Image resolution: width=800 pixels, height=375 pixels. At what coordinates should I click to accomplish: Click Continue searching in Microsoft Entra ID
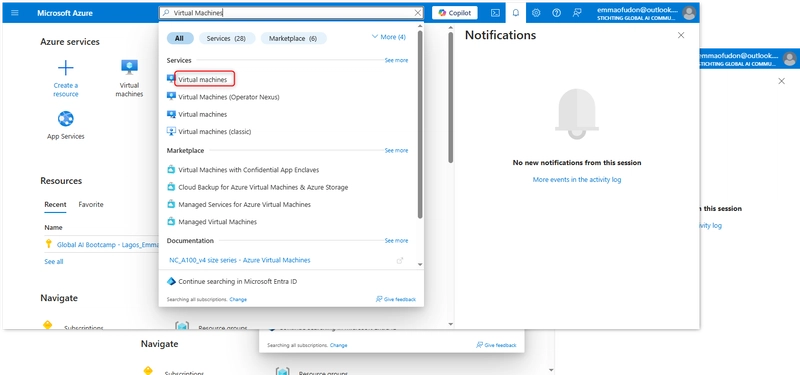coord(238,281)
